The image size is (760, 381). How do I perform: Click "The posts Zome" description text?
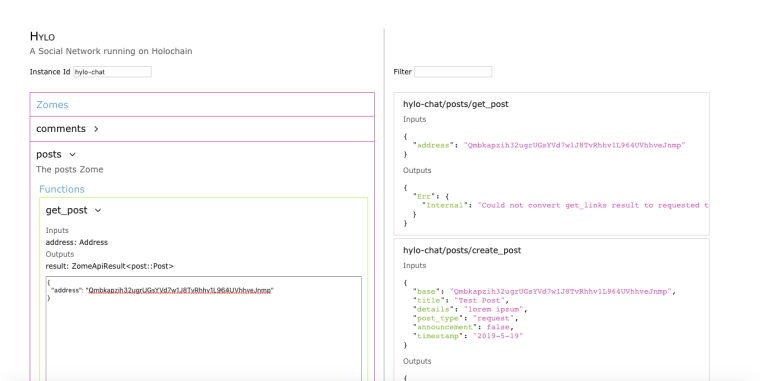tap(70, 169)
